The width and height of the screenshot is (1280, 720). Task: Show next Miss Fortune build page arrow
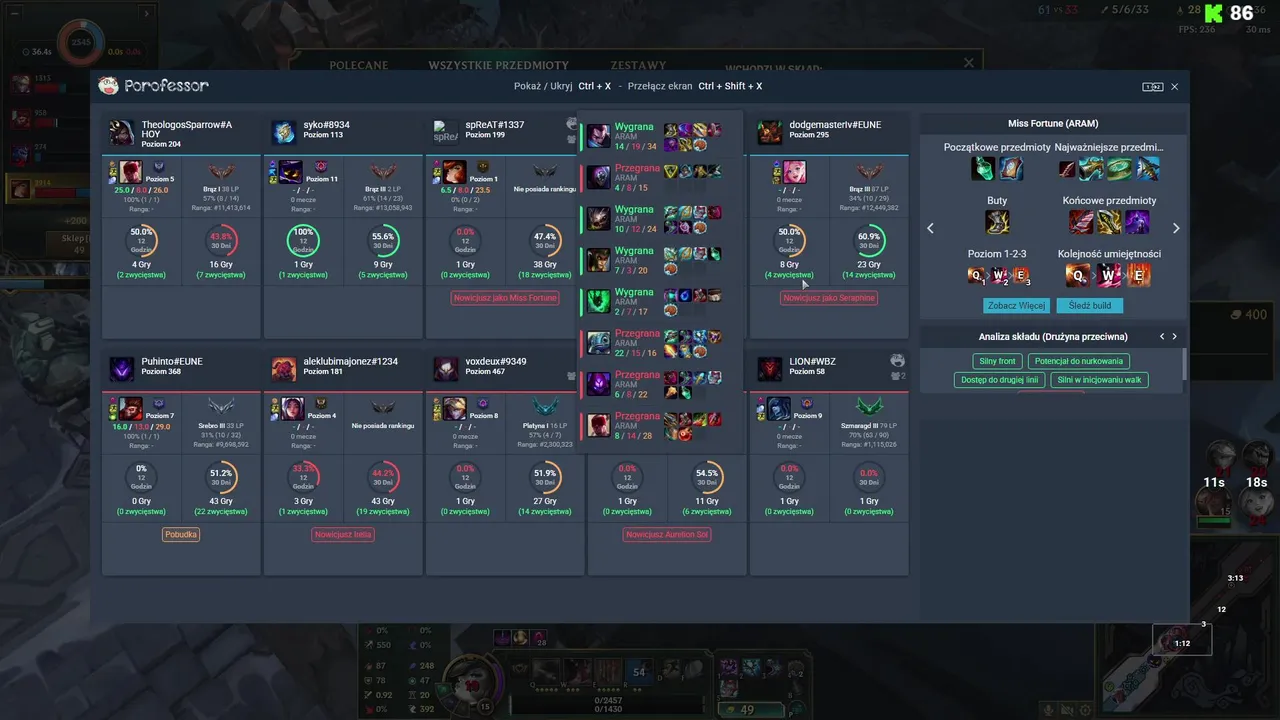pos(1175,228)
